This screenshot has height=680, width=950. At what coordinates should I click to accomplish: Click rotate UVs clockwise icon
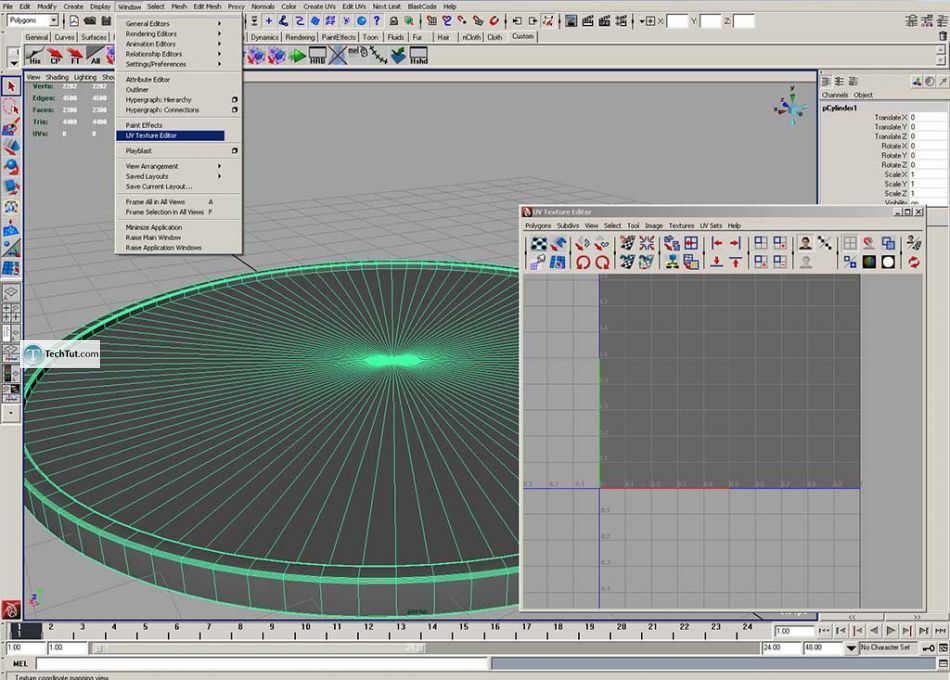tap(602, 262)
